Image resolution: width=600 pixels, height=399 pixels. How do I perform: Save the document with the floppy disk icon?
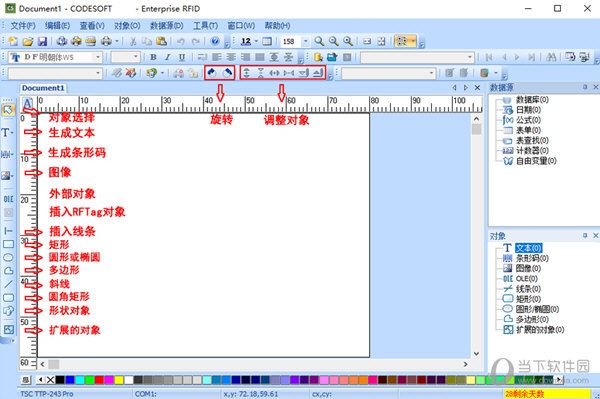click(x=42, y=41)
